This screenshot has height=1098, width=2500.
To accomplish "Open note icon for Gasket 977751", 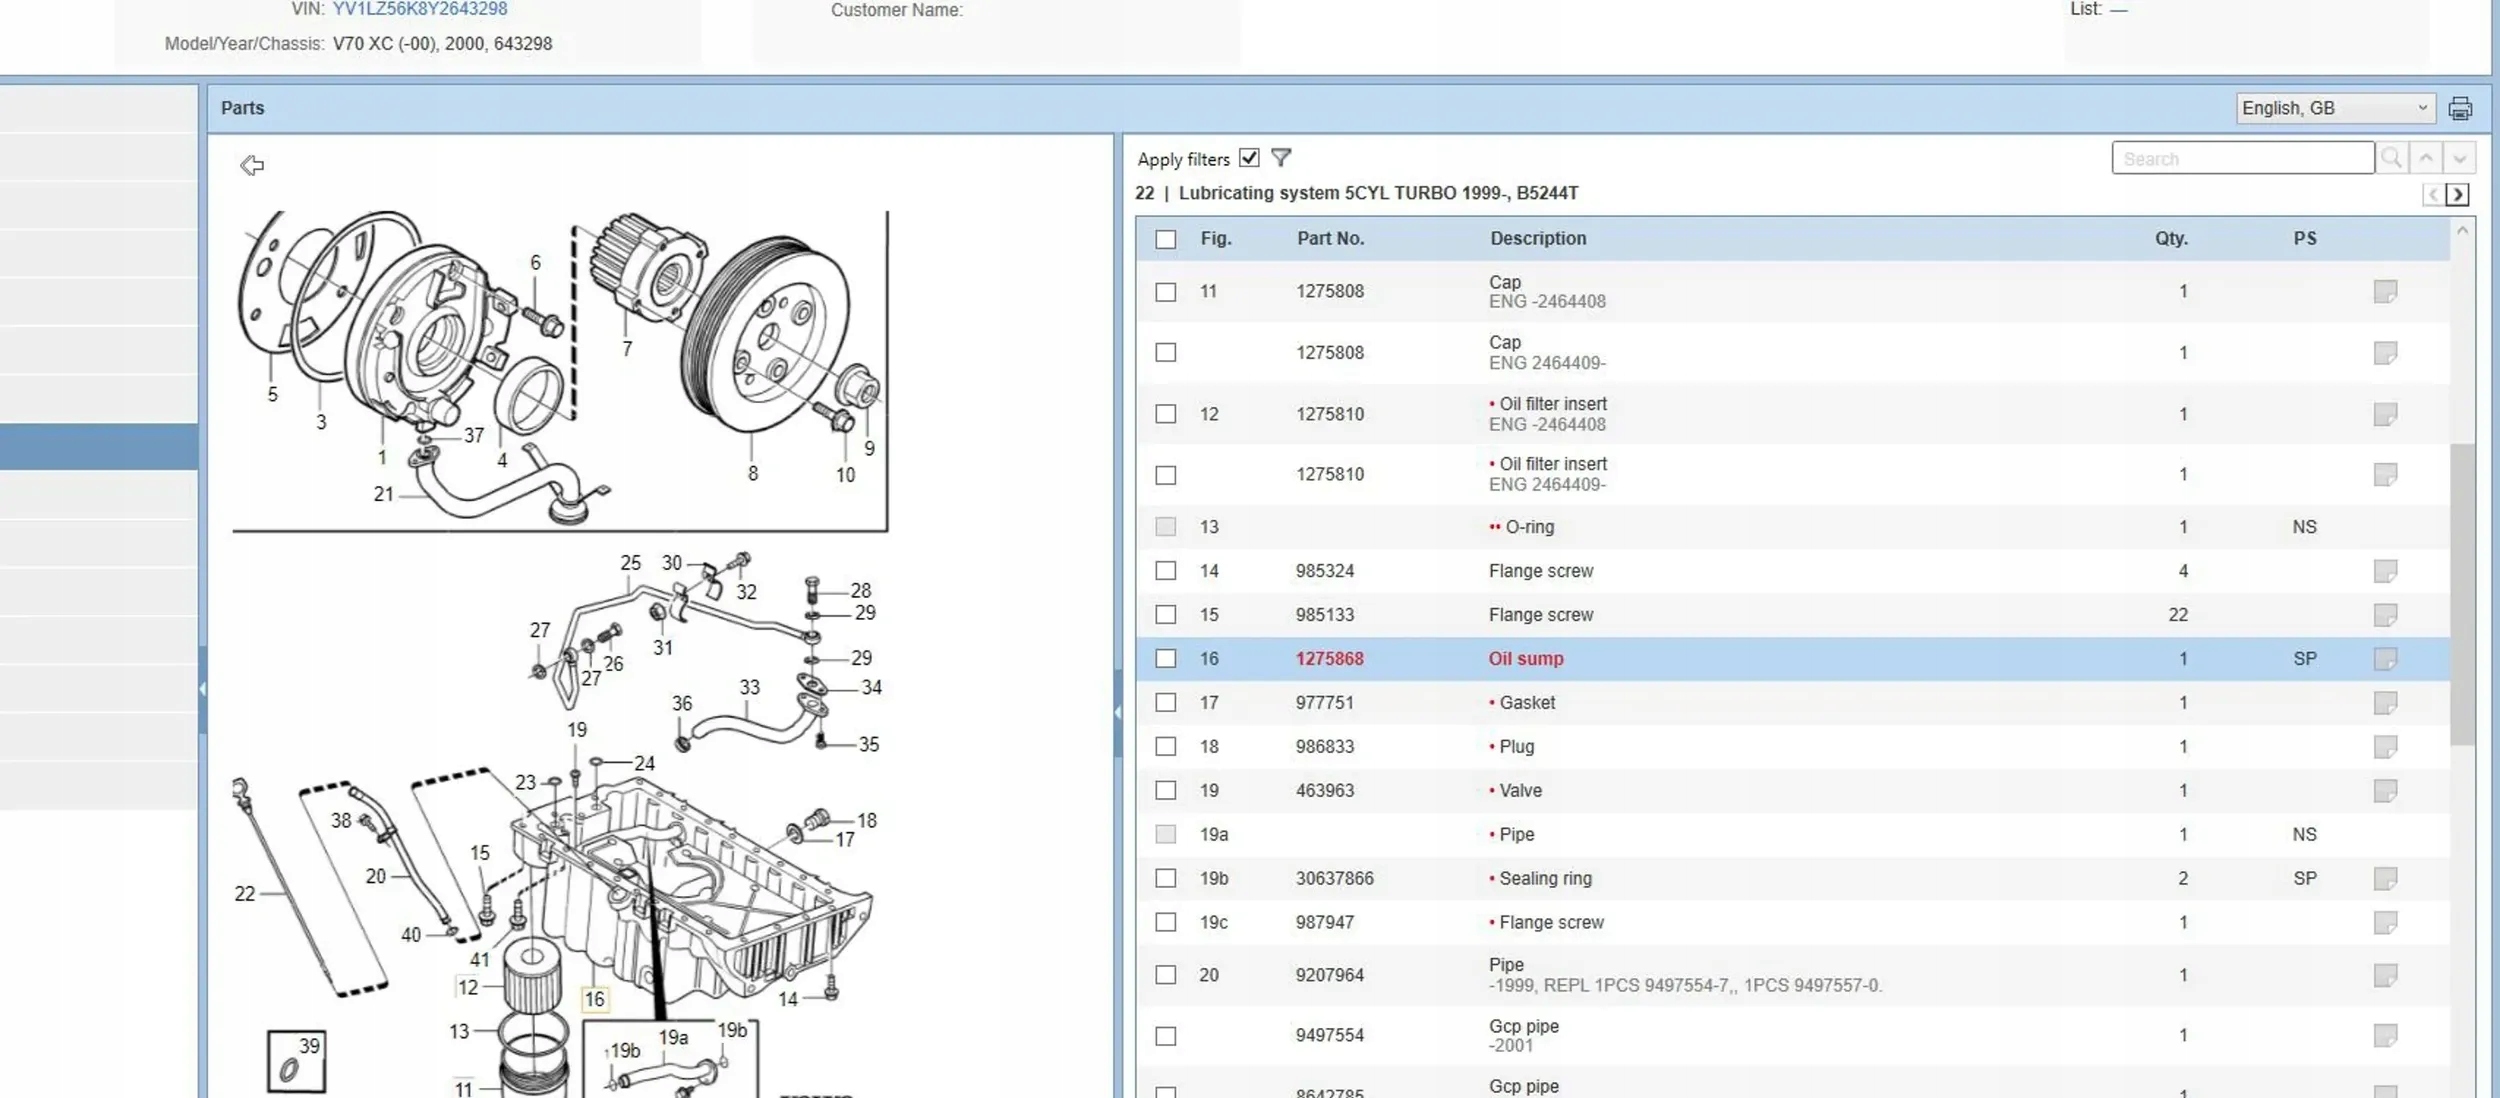I will point(2384,703).
